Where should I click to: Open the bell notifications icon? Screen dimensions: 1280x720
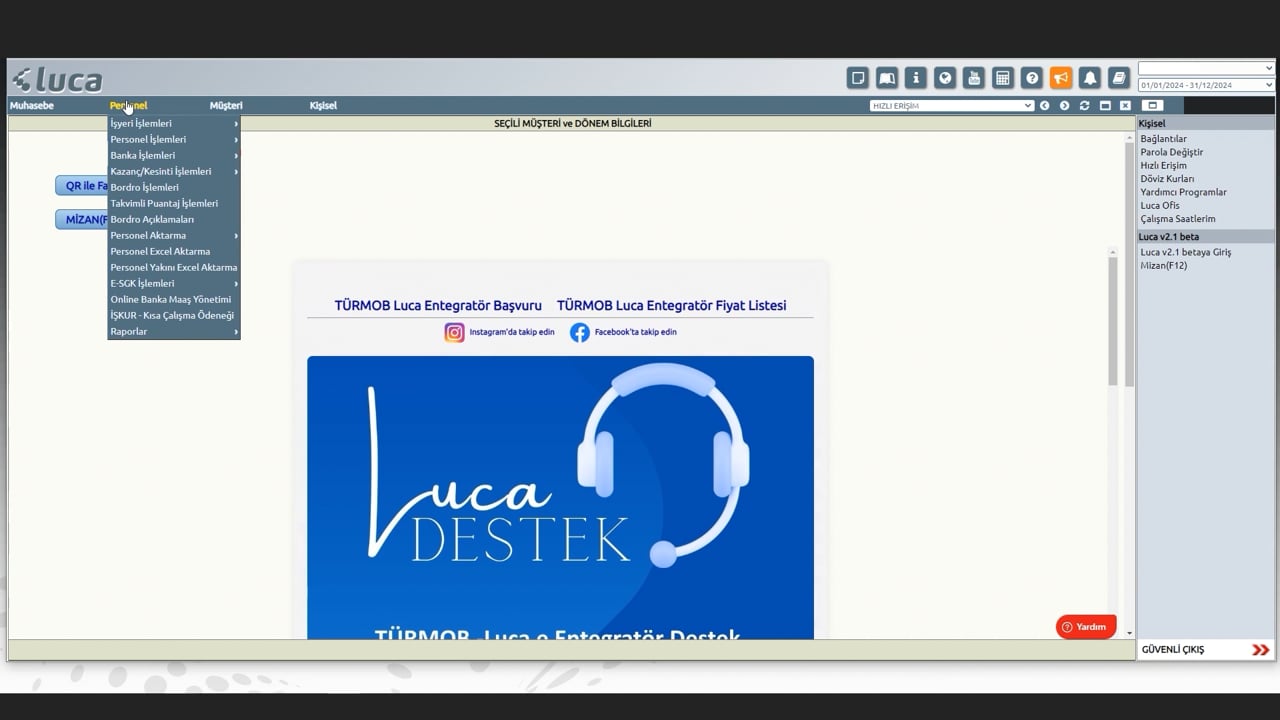(x=1090, y=78)
